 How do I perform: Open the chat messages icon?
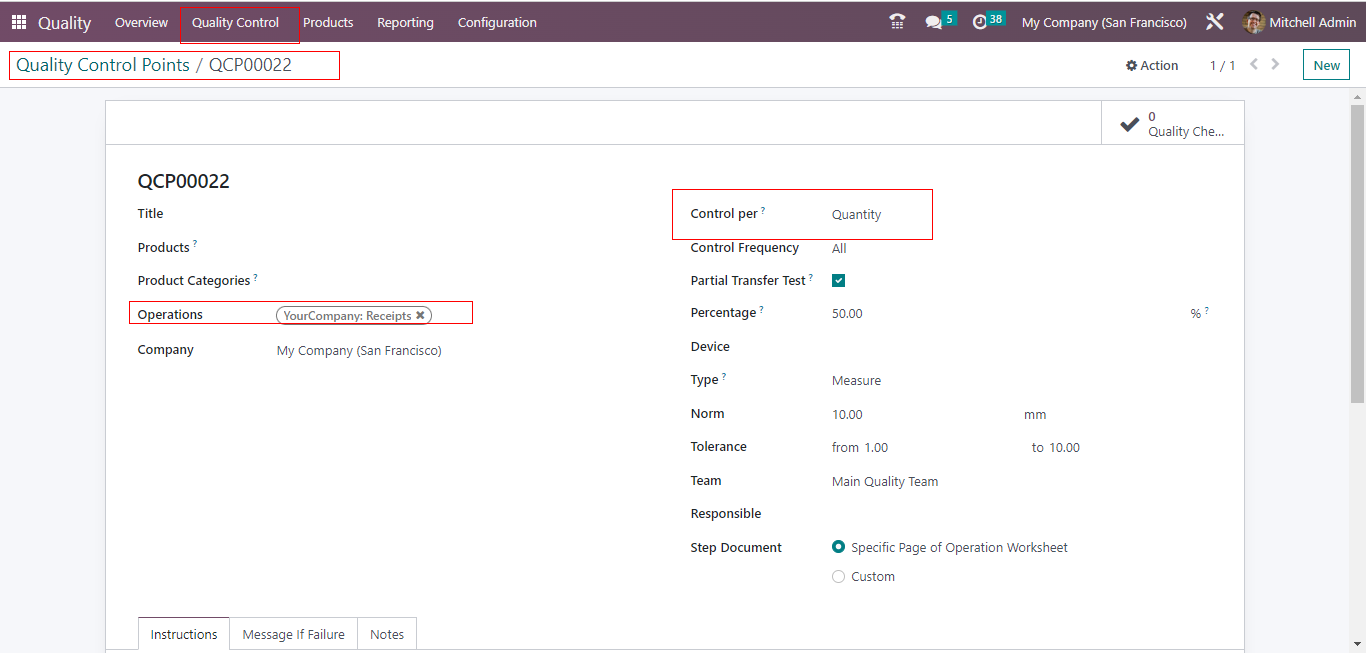pyautogui.click(x=934, y=22)
